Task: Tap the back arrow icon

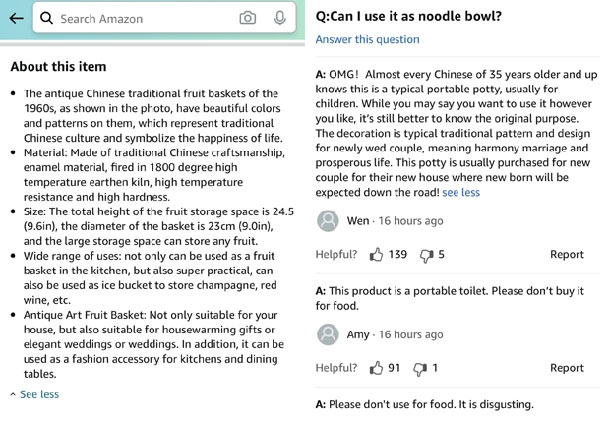Action: coord(15,18)
